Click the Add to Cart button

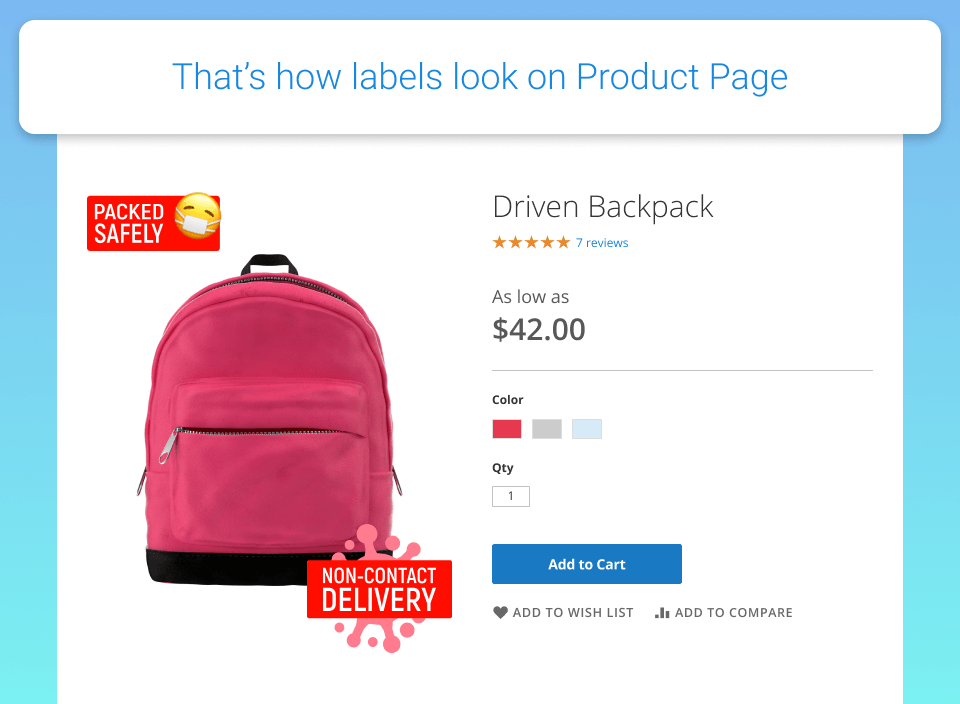pyautogui.click(x=587, y=564)
